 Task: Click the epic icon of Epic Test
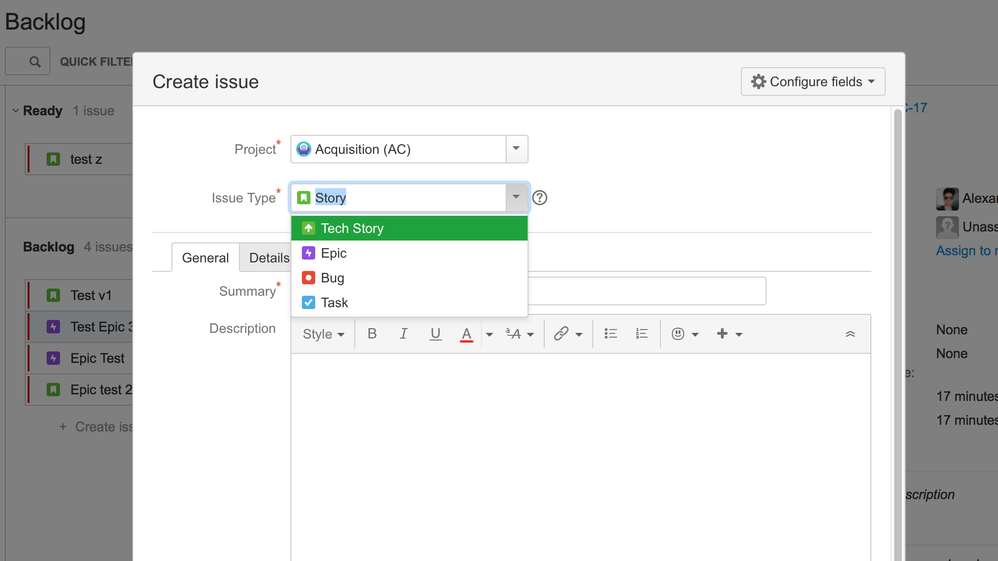click(53, 359)
